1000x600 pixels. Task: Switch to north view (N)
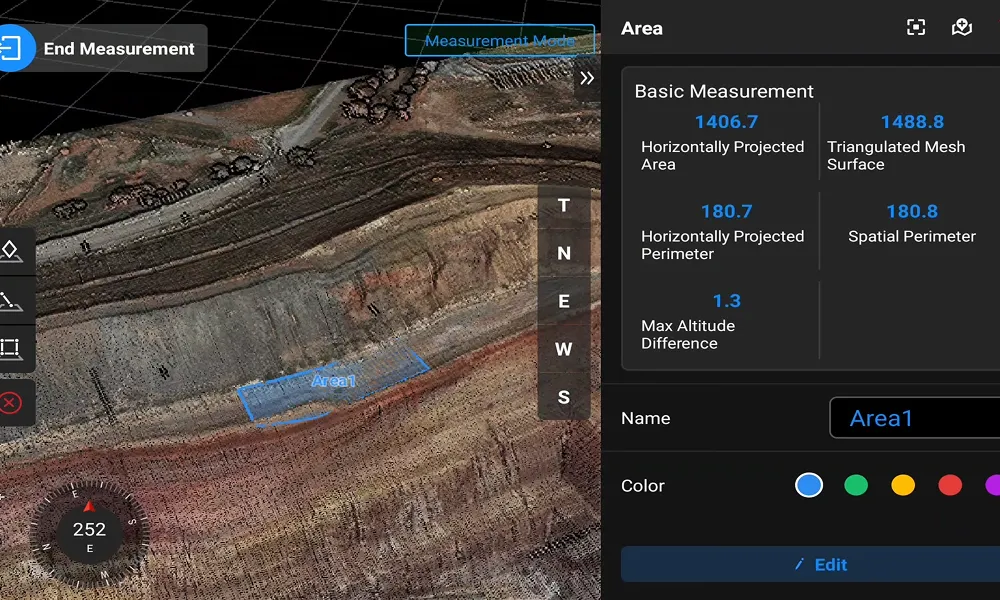pos(564,254)
